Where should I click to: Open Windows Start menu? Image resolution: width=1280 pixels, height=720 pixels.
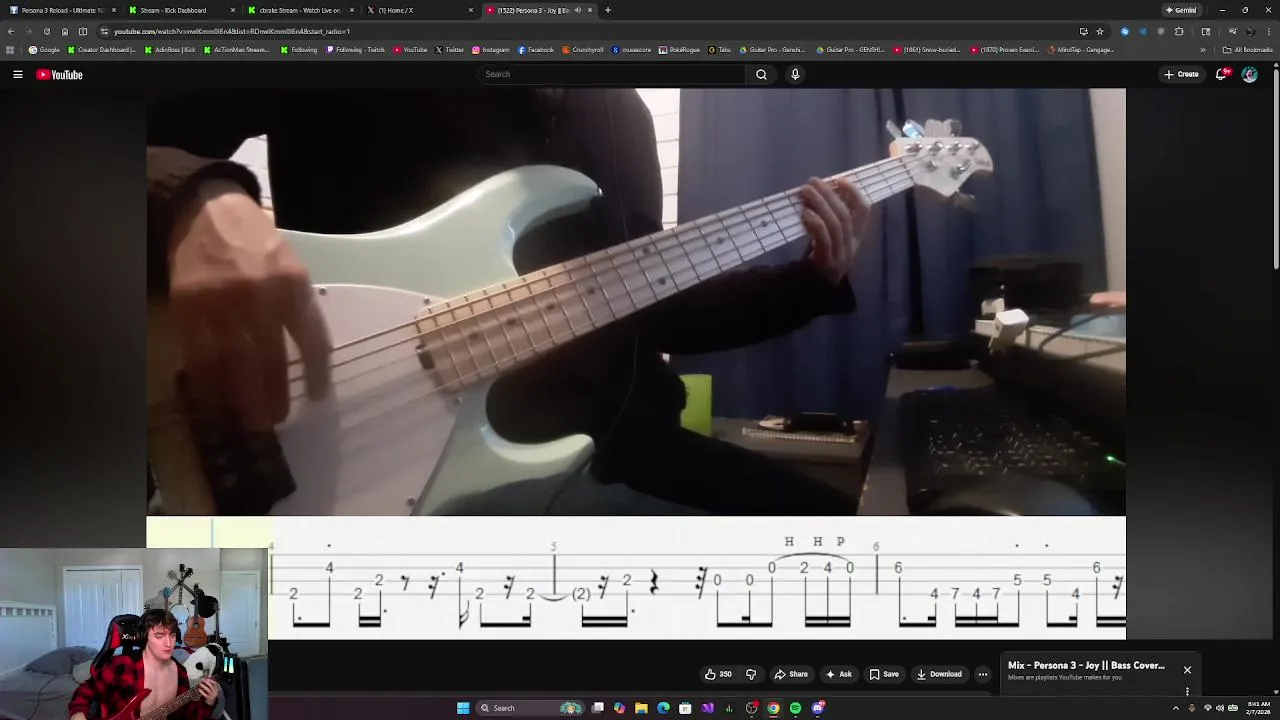pyautogui.click(x=463, y=708)
